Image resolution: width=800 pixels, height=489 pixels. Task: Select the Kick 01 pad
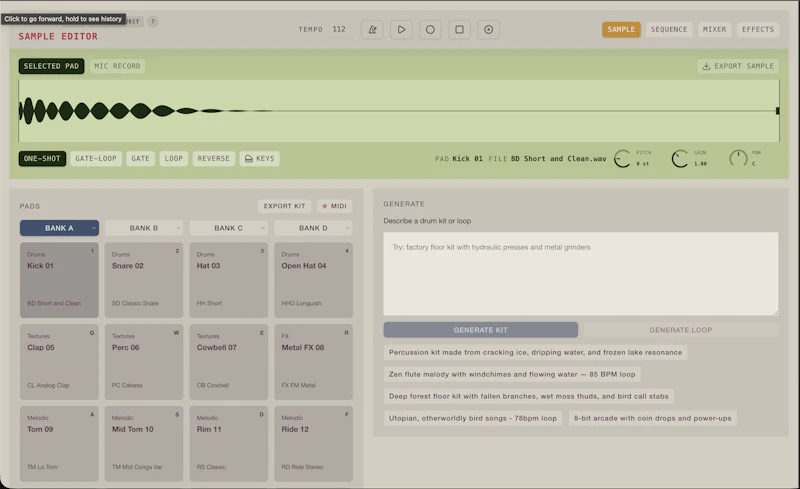[59, 280]
